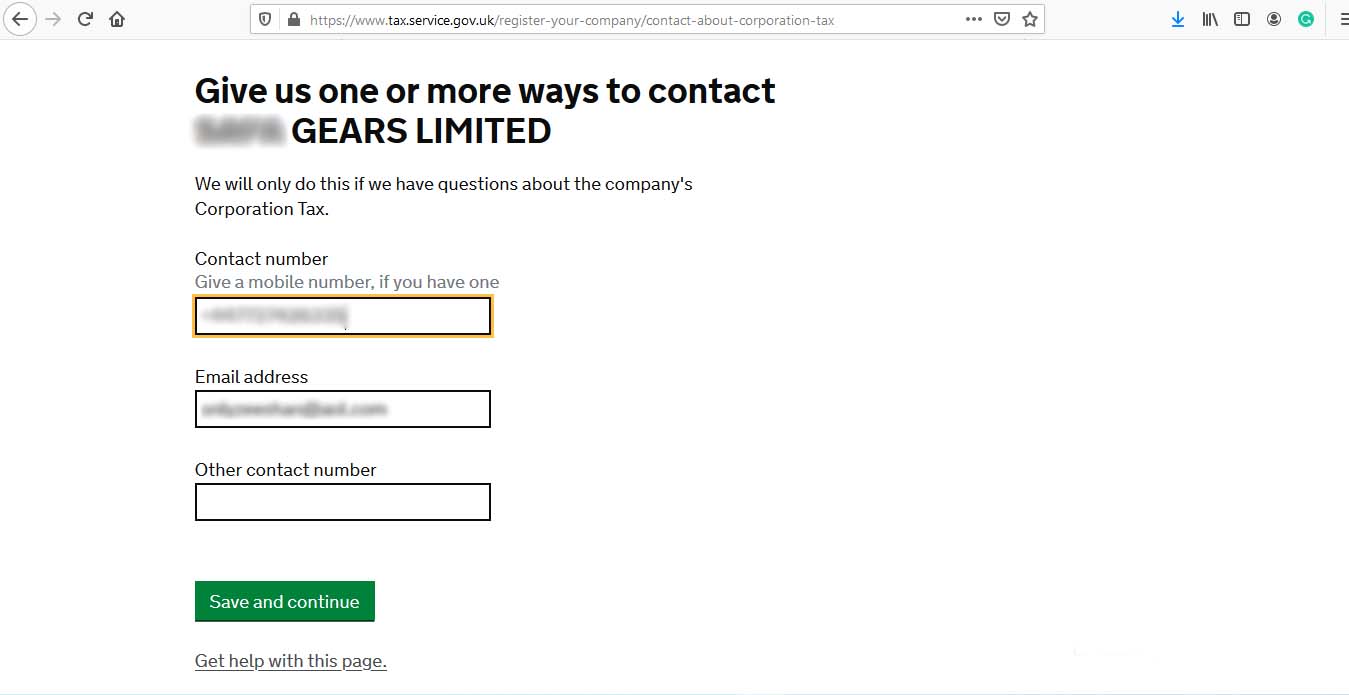Go to the browser home page
The width and height of the screenshot is (1349, 695).
pos(117,19)
